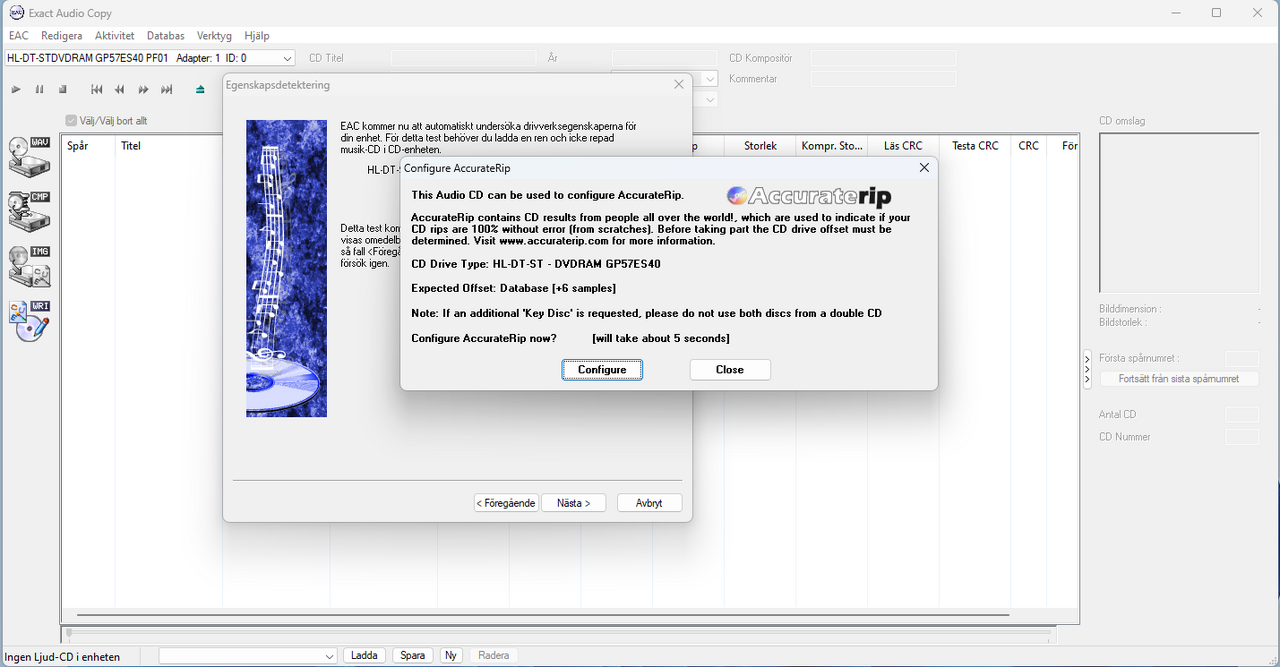The width and height of the screenshot is (1280, 667).
Task: Eject the CD with the teal eject icon
Action: pyautogui.click(x=200, y=90)
